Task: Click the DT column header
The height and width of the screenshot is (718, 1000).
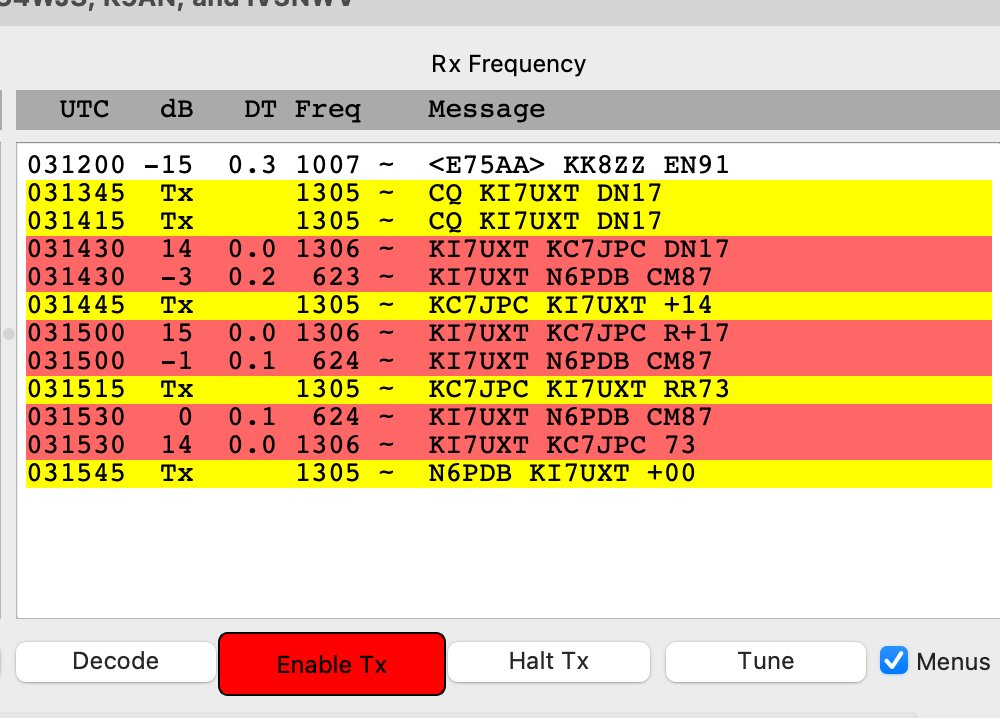Action: click(261, 110)
